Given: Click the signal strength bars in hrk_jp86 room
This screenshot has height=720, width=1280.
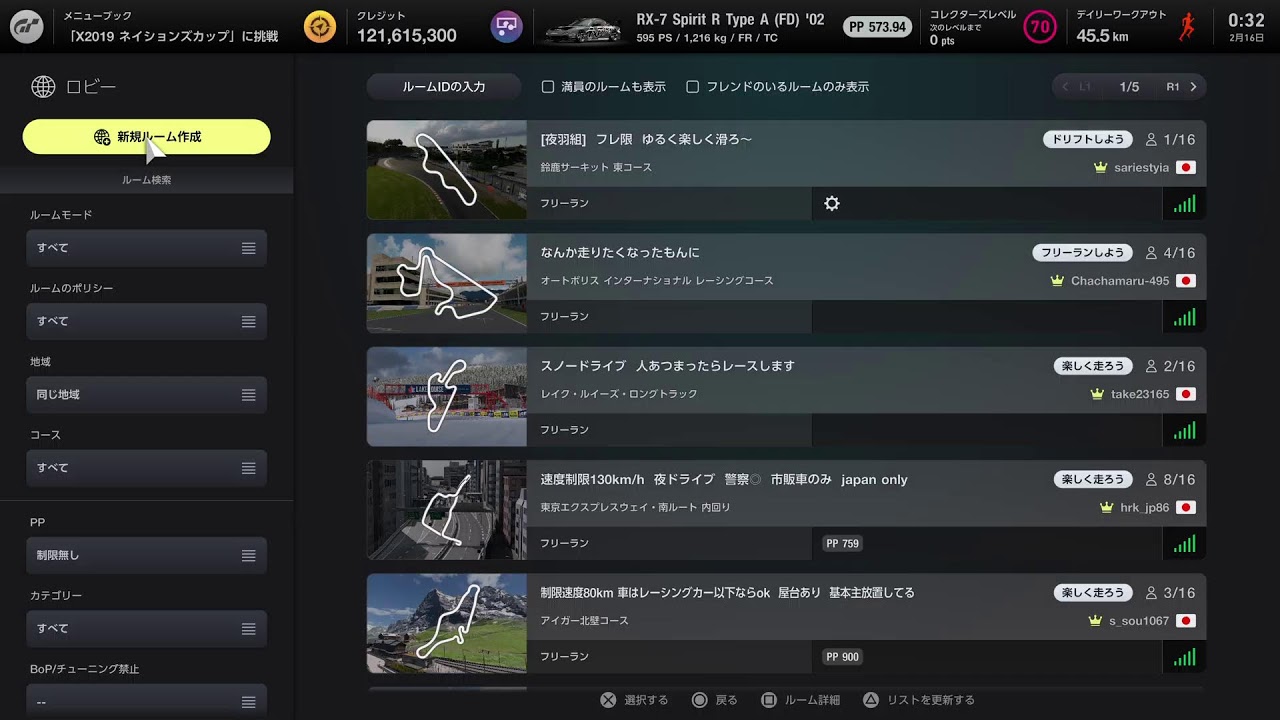Looking at the screenshot, I should (x=1184, y=544).
